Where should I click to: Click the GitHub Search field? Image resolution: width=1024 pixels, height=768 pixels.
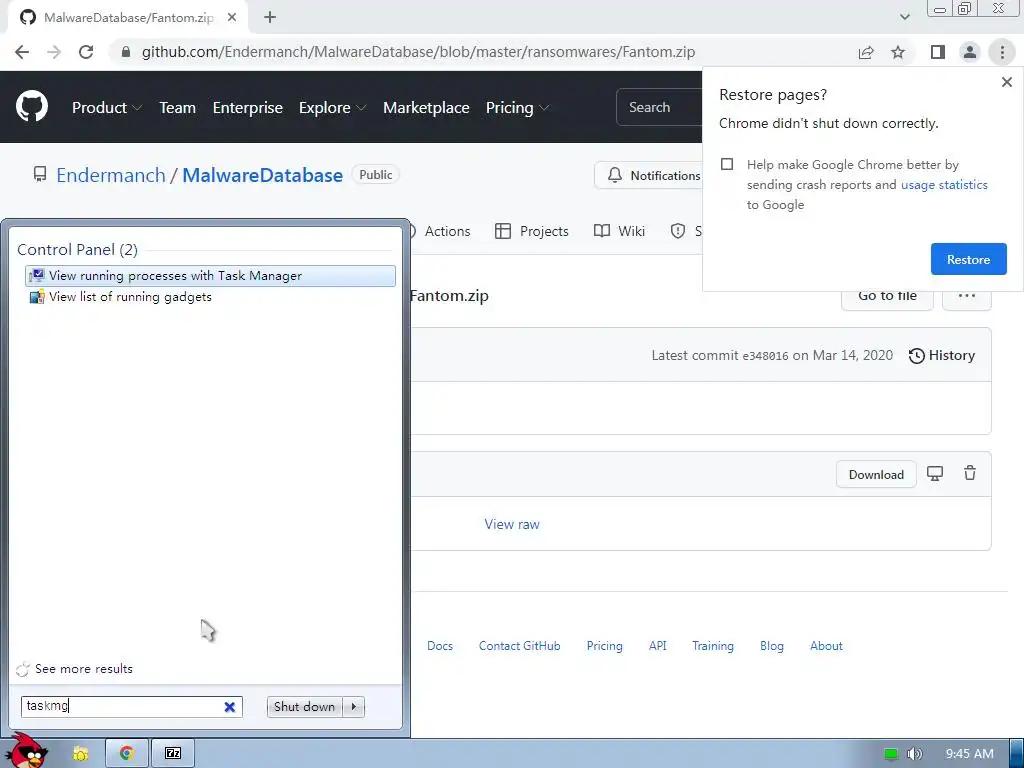(658, 107)
